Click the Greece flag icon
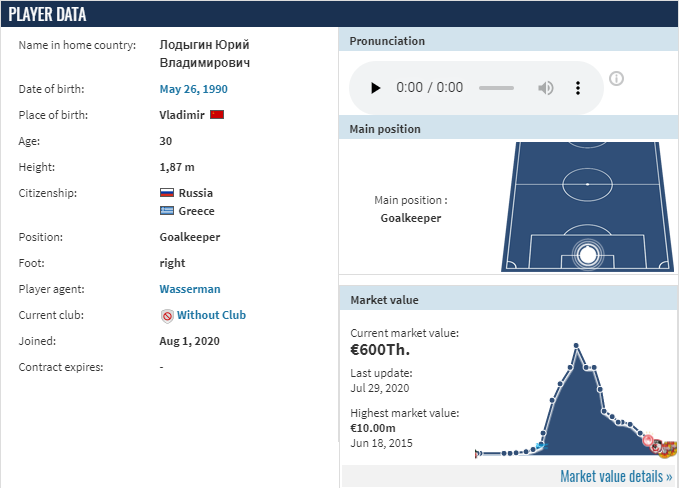This screenshot has height=488, width=679. pyautogui.click(x=167, y=211)
